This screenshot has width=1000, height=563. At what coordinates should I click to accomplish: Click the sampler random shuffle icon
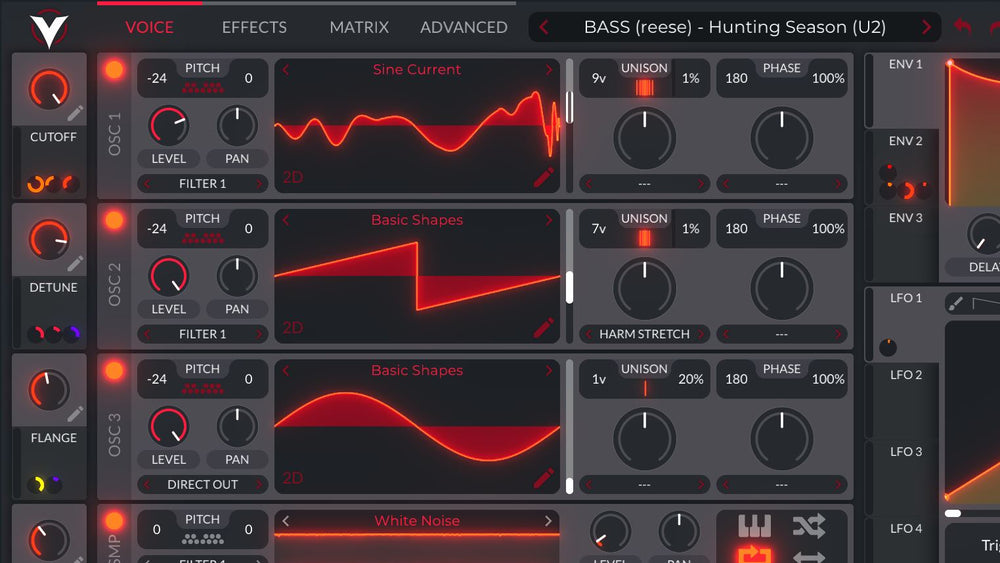pos(809,526)
